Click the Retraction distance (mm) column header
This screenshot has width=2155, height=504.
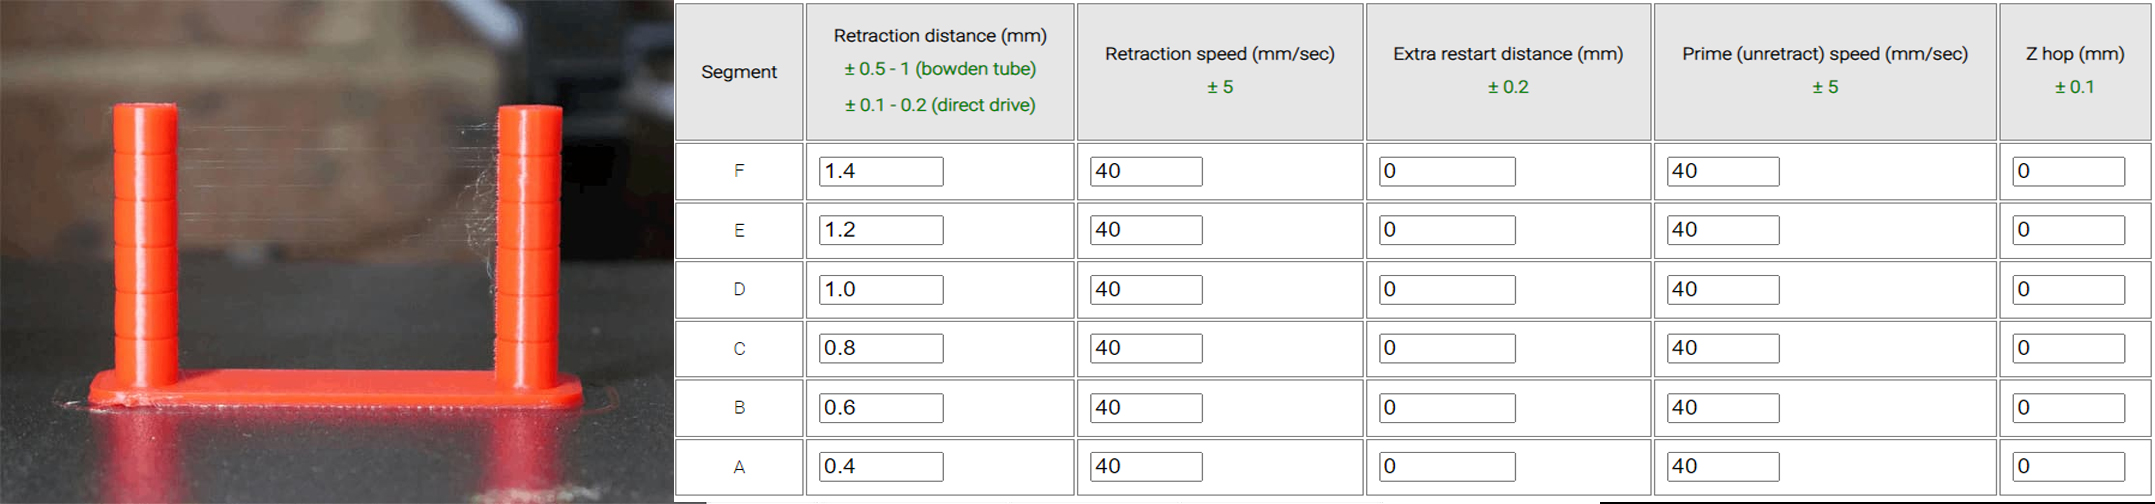point(940,36)
